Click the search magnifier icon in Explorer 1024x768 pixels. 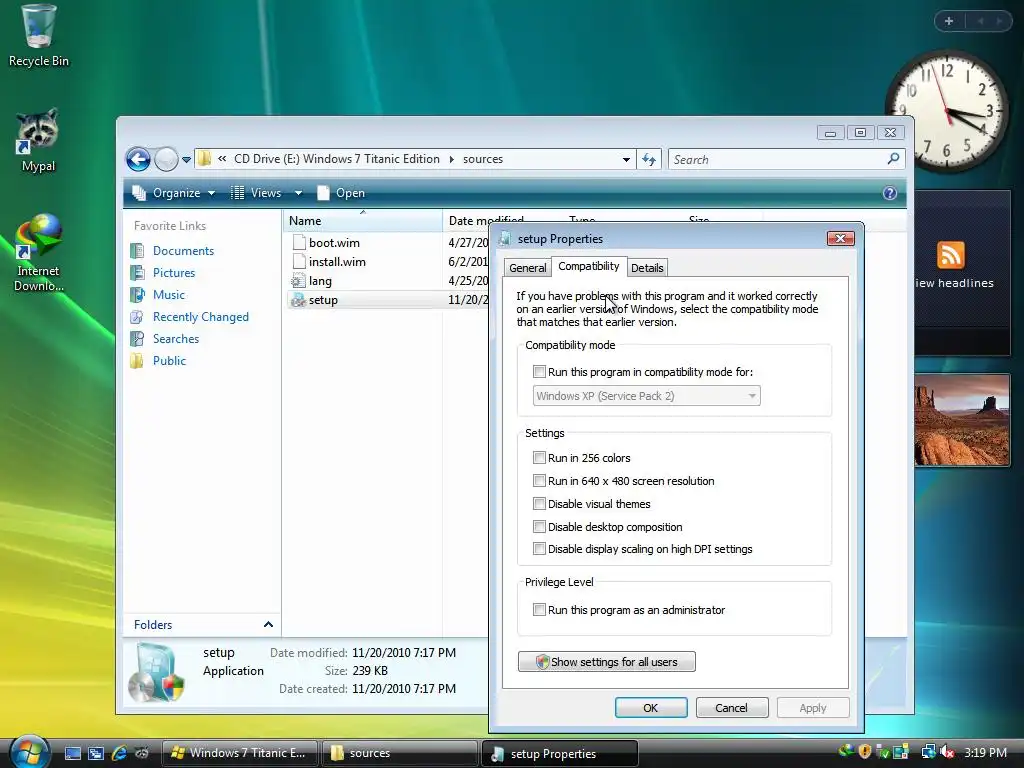coord(893,159)
